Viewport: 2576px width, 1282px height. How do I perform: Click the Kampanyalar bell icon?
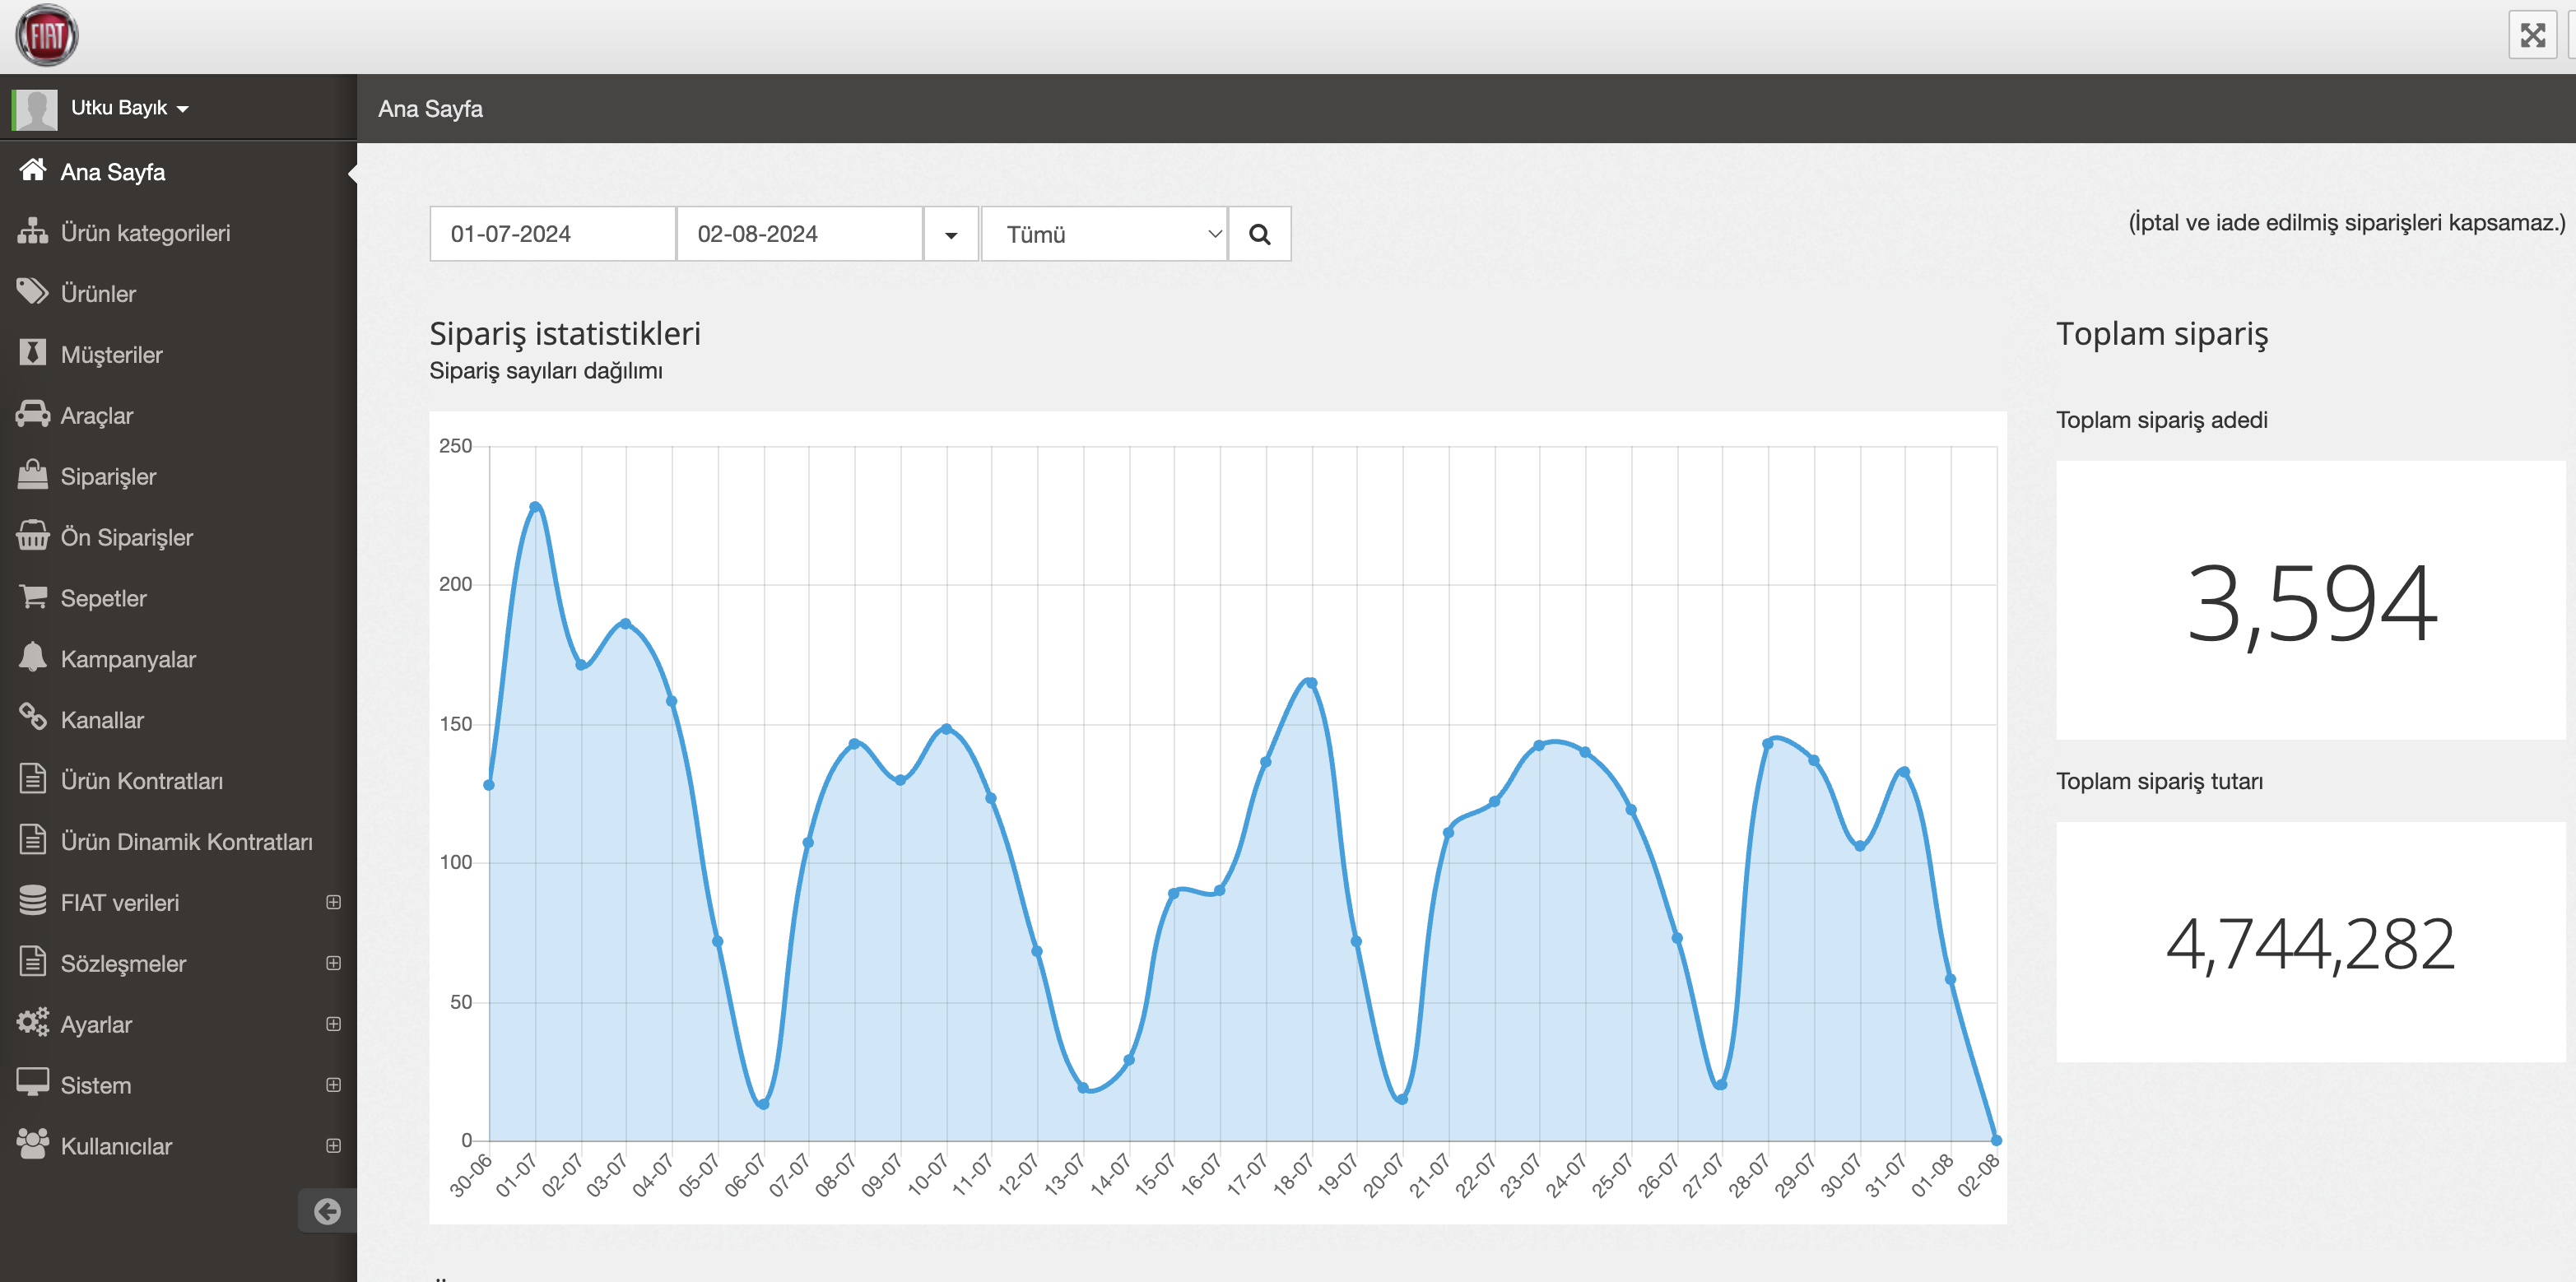coord(32,657)
